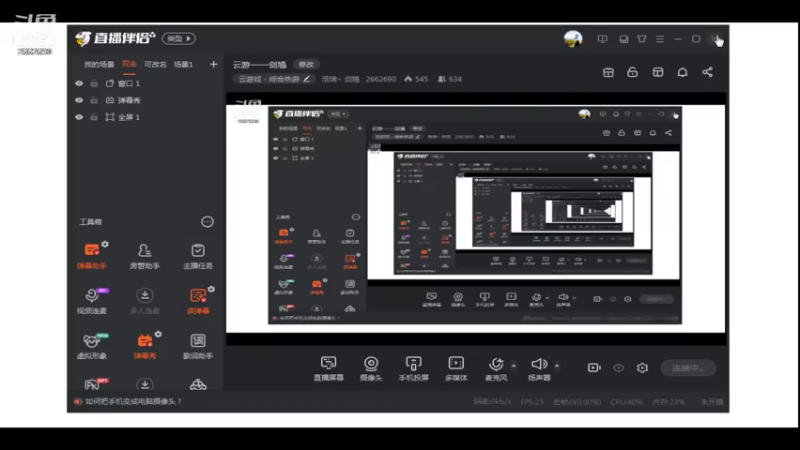
Task: Open the 弹幕秀 tool in toolbox
Action: pyautogui.click(x=144, y=345)
